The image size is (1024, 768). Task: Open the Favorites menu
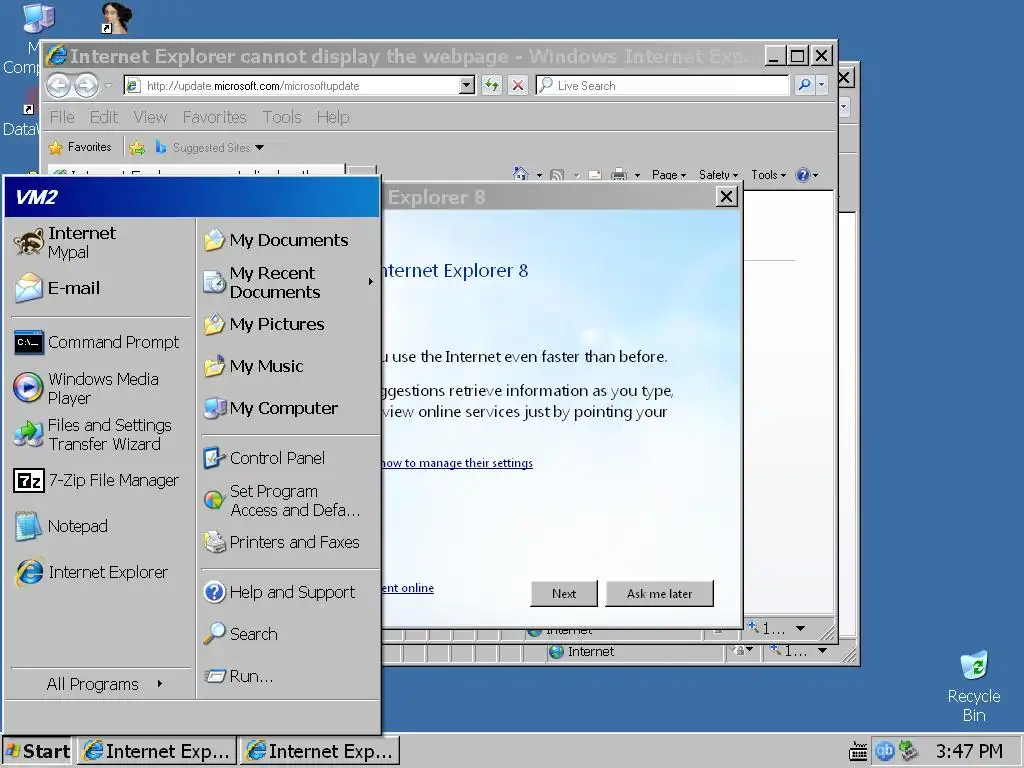(214, 117)
